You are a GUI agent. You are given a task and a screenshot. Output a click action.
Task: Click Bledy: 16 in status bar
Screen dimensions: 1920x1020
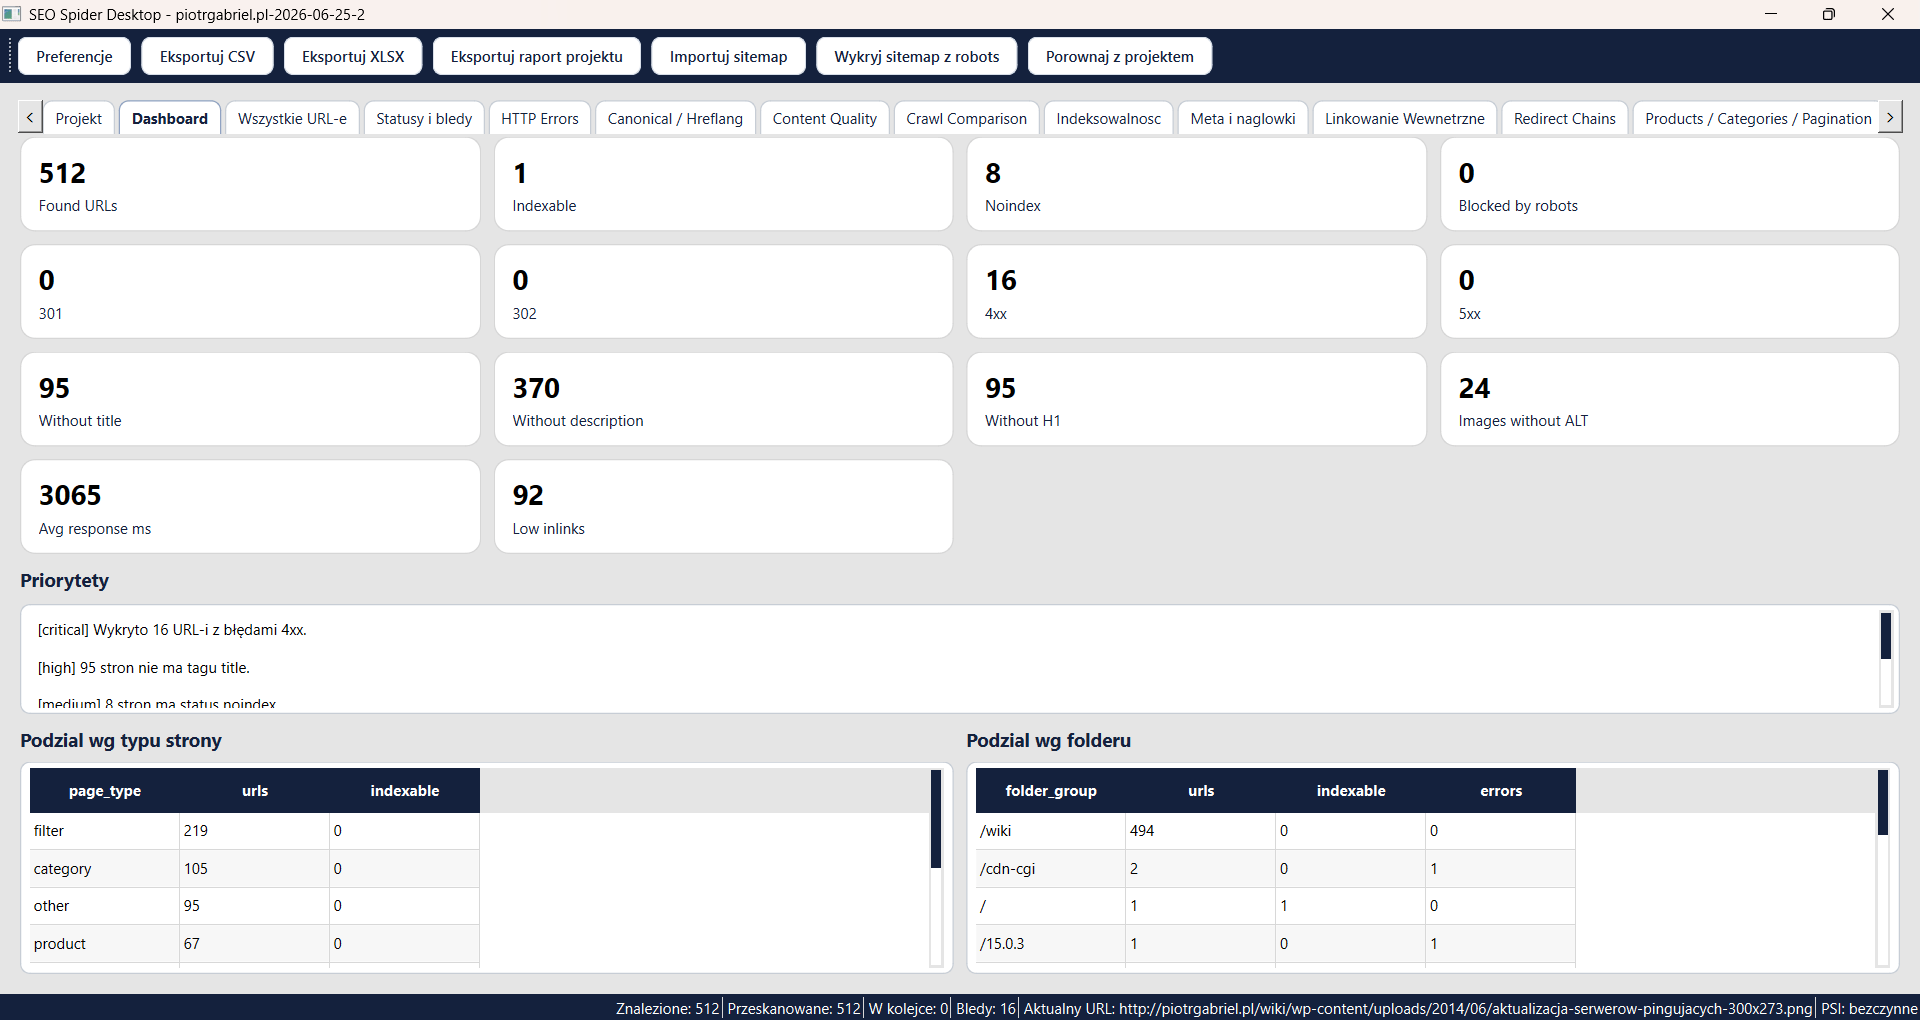985,1008
